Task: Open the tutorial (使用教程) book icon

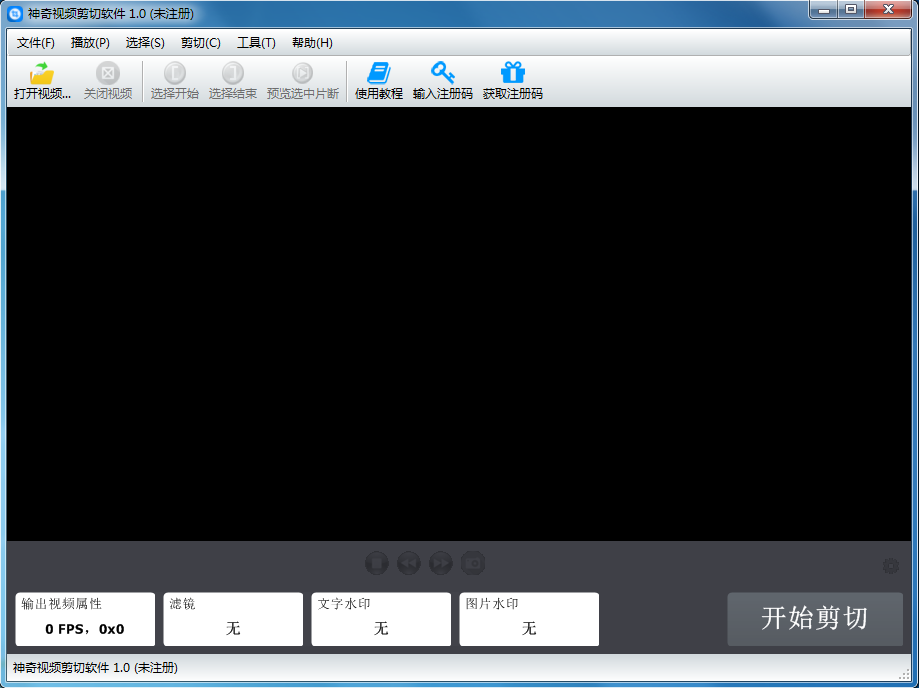Action: (x=379, y=73)
